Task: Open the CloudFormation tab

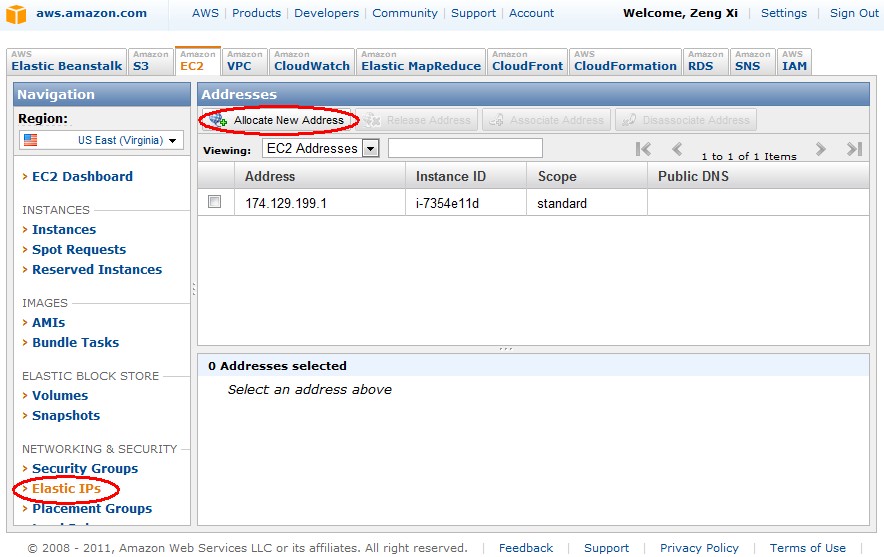Action: pos(625,61)
